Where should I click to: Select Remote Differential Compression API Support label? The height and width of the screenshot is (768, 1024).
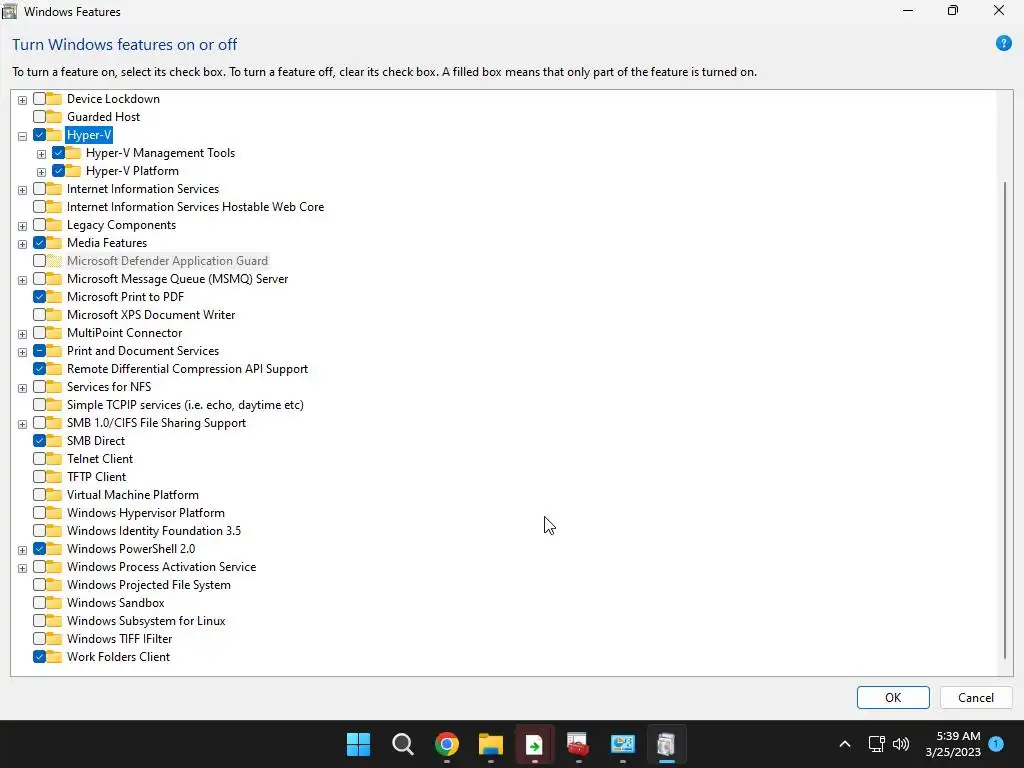coord(187,368)
